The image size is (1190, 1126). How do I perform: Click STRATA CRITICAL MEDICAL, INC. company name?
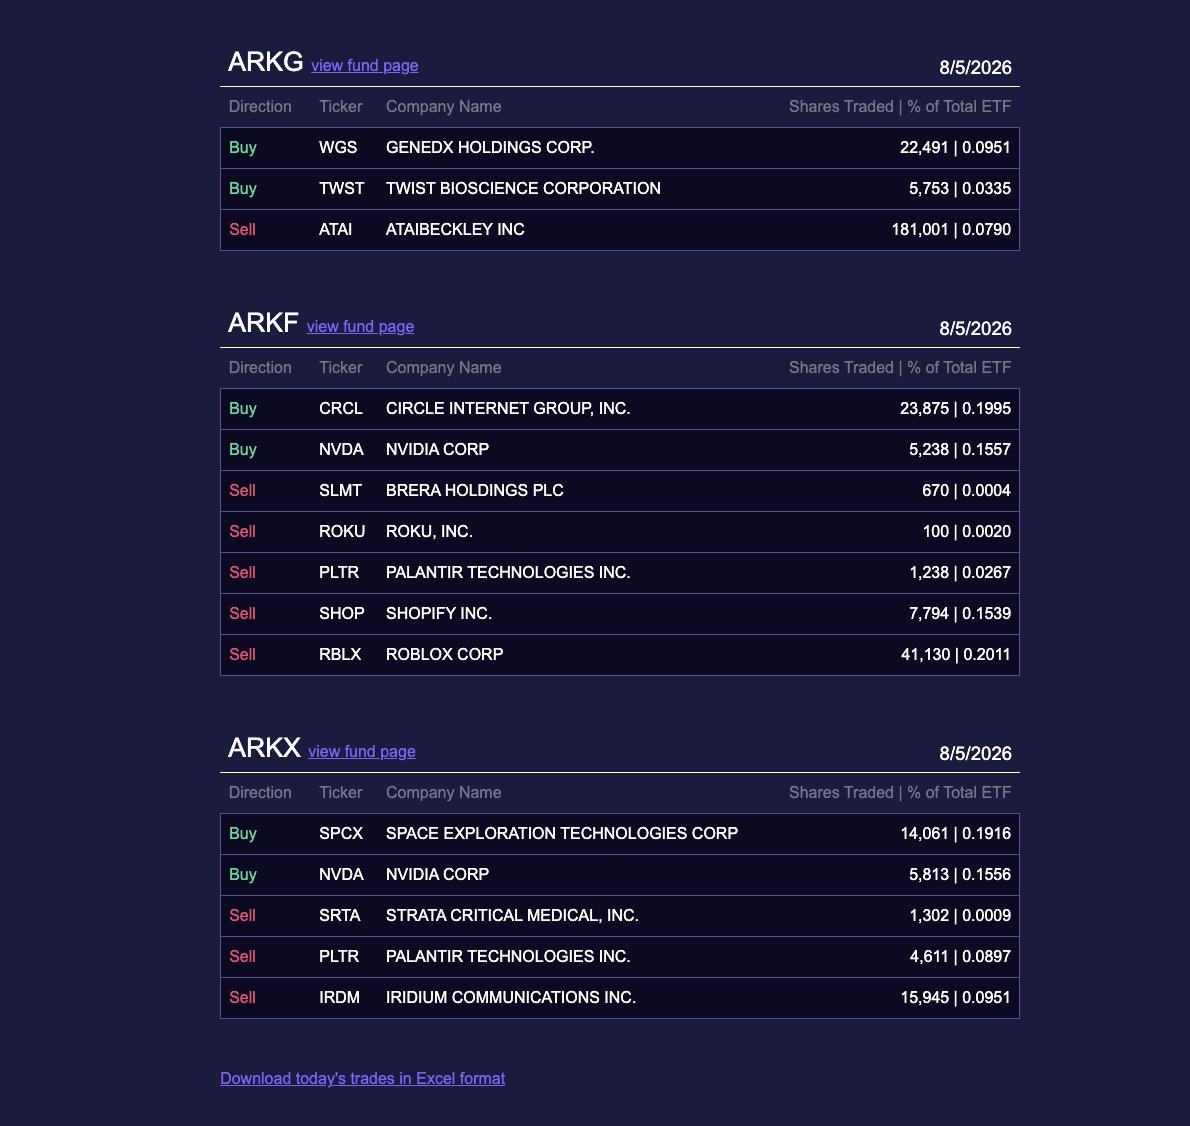(x=512, y=915)
